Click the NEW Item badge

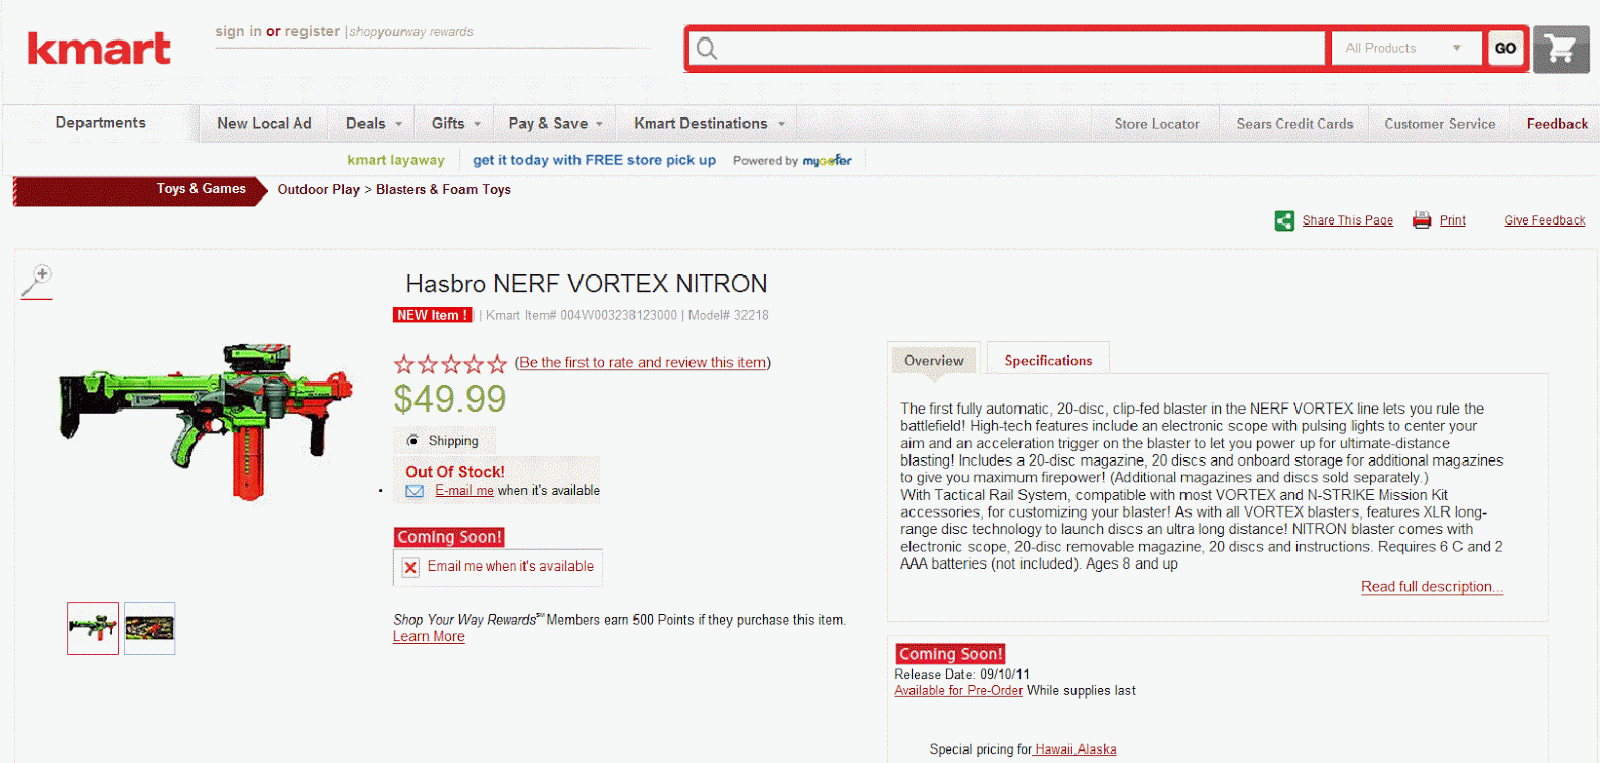pyautogui.click(x=432, y=315)
